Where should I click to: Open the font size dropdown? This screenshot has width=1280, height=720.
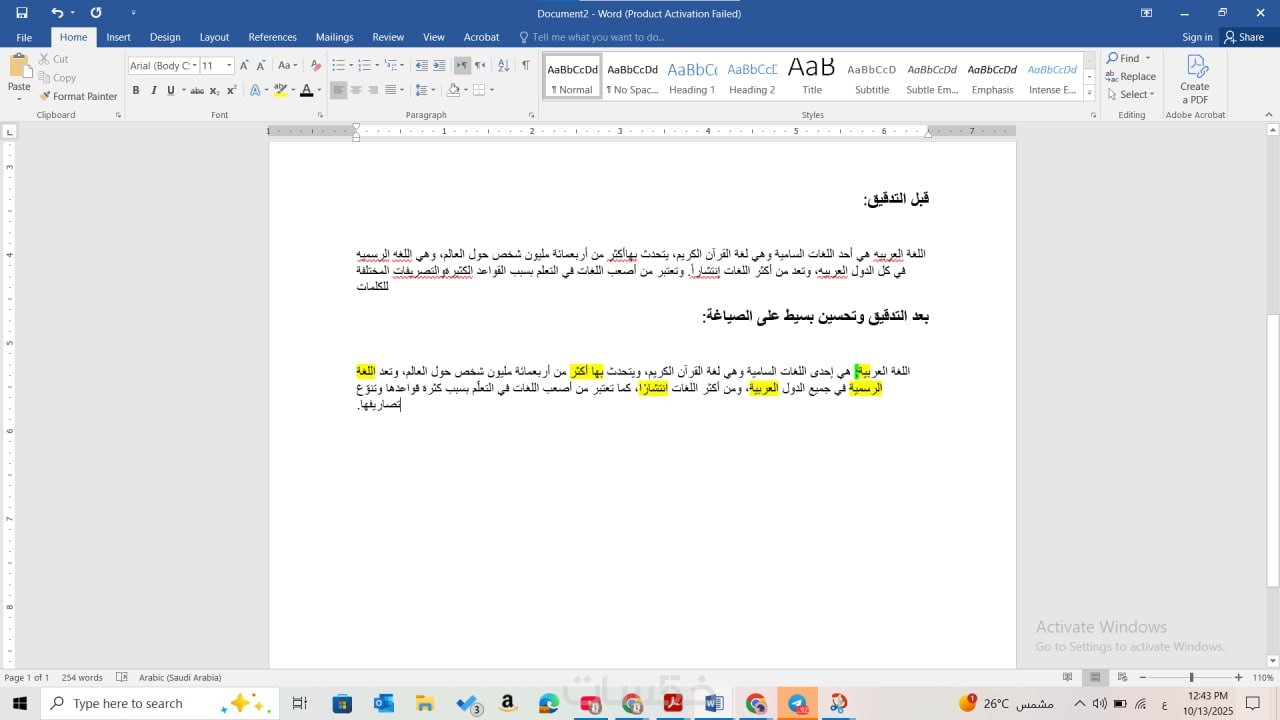point(229,66)
